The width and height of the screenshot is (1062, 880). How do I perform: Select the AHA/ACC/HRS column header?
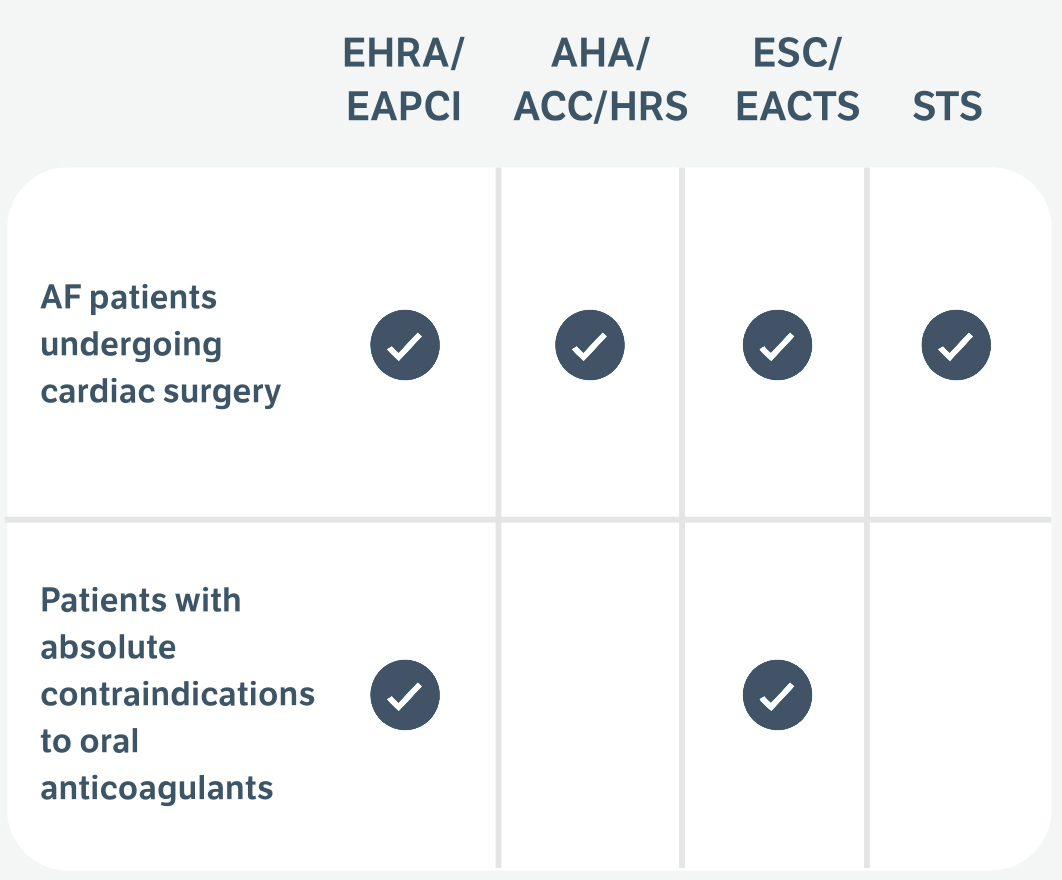click(601, 80)
